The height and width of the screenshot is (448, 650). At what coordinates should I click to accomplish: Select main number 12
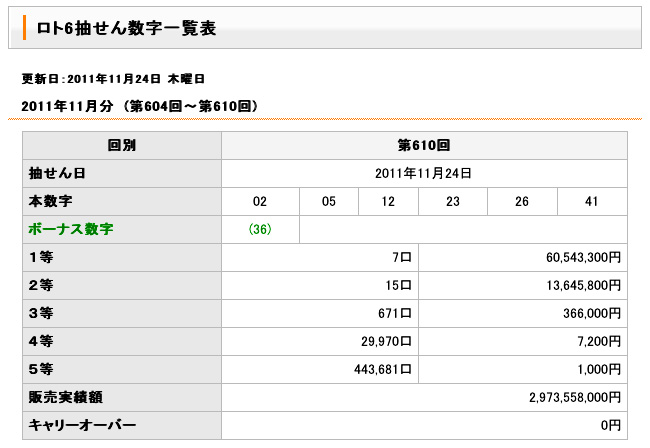tap(388, 201)
